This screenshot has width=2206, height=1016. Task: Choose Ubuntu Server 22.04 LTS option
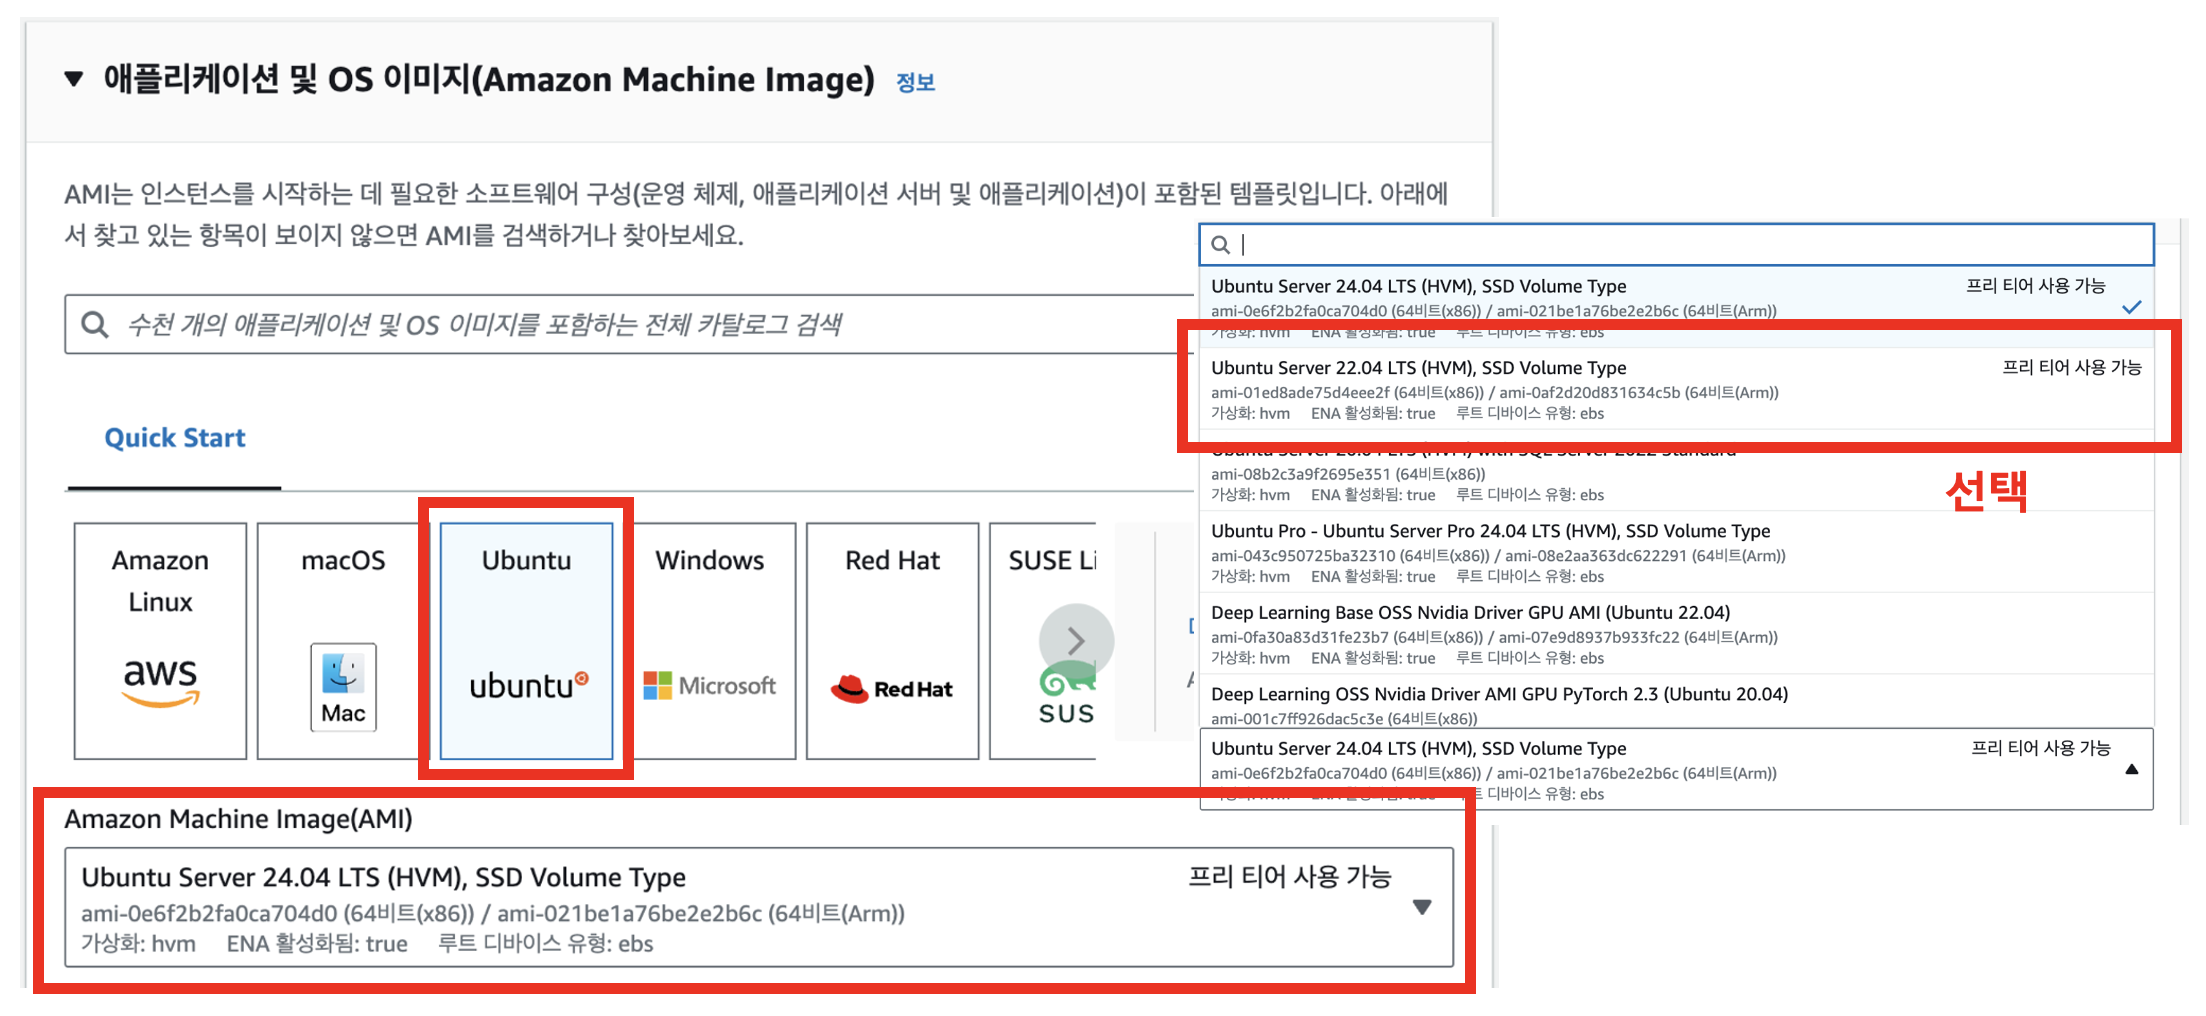point(1676,389)
